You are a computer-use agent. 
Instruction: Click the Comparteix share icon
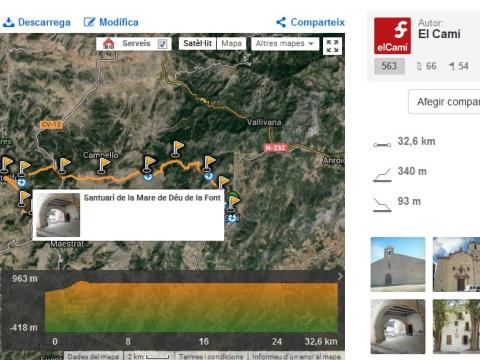click(281, 22)
